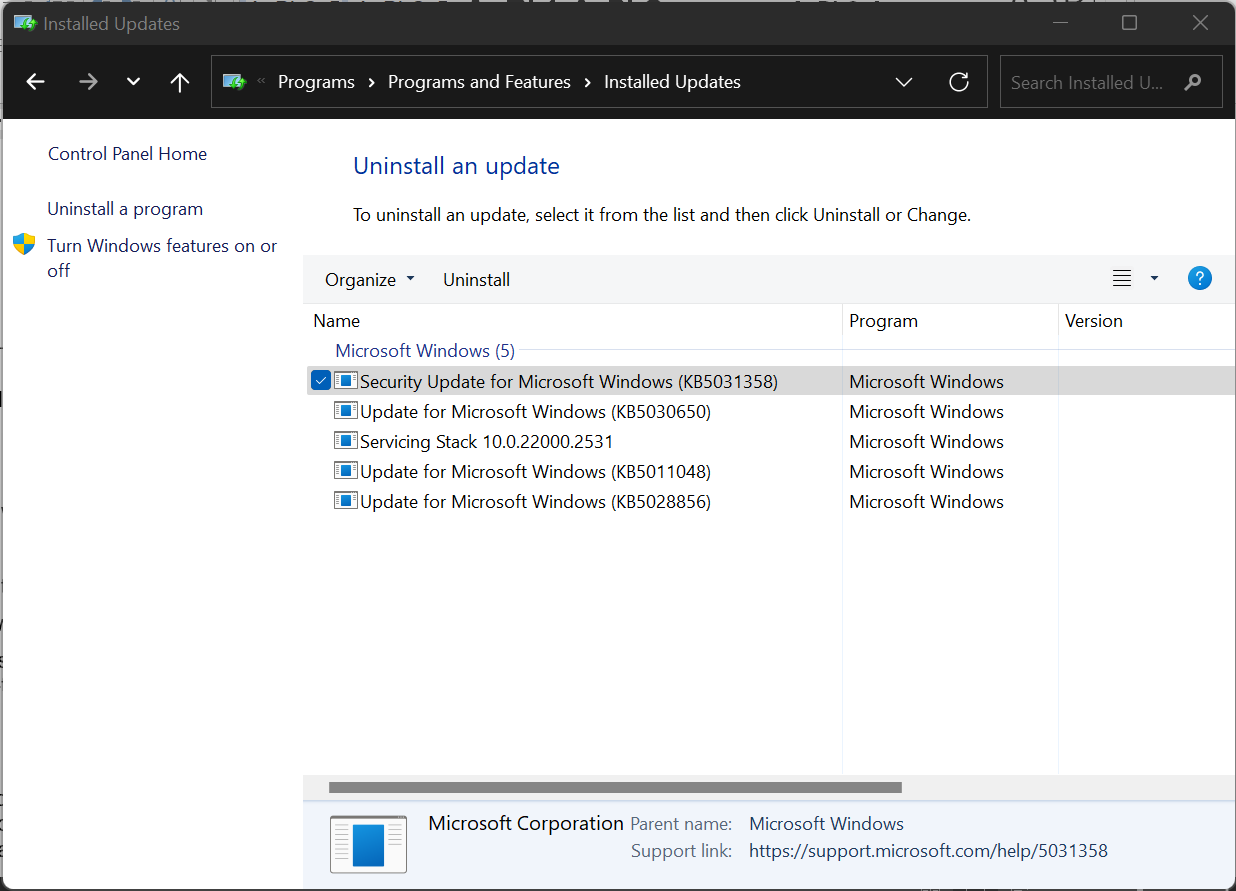
Task: Open Uninstall a program link
Action: tap(125, 209)
